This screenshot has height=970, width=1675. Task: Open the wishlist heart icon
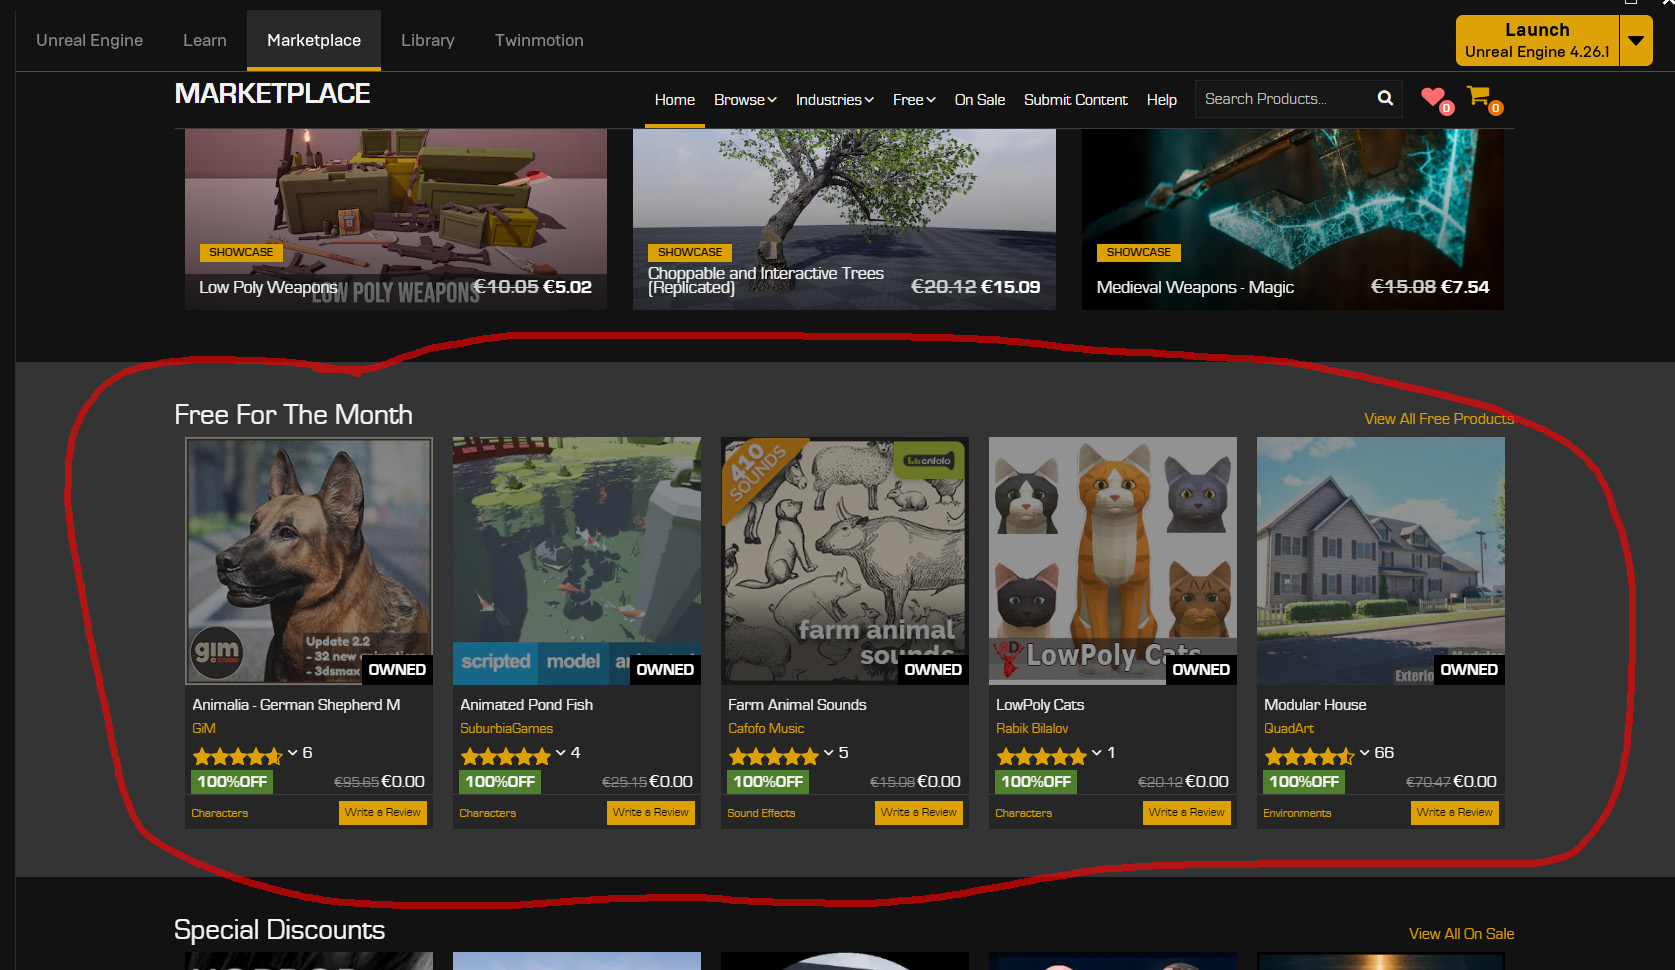point(1433,97)
